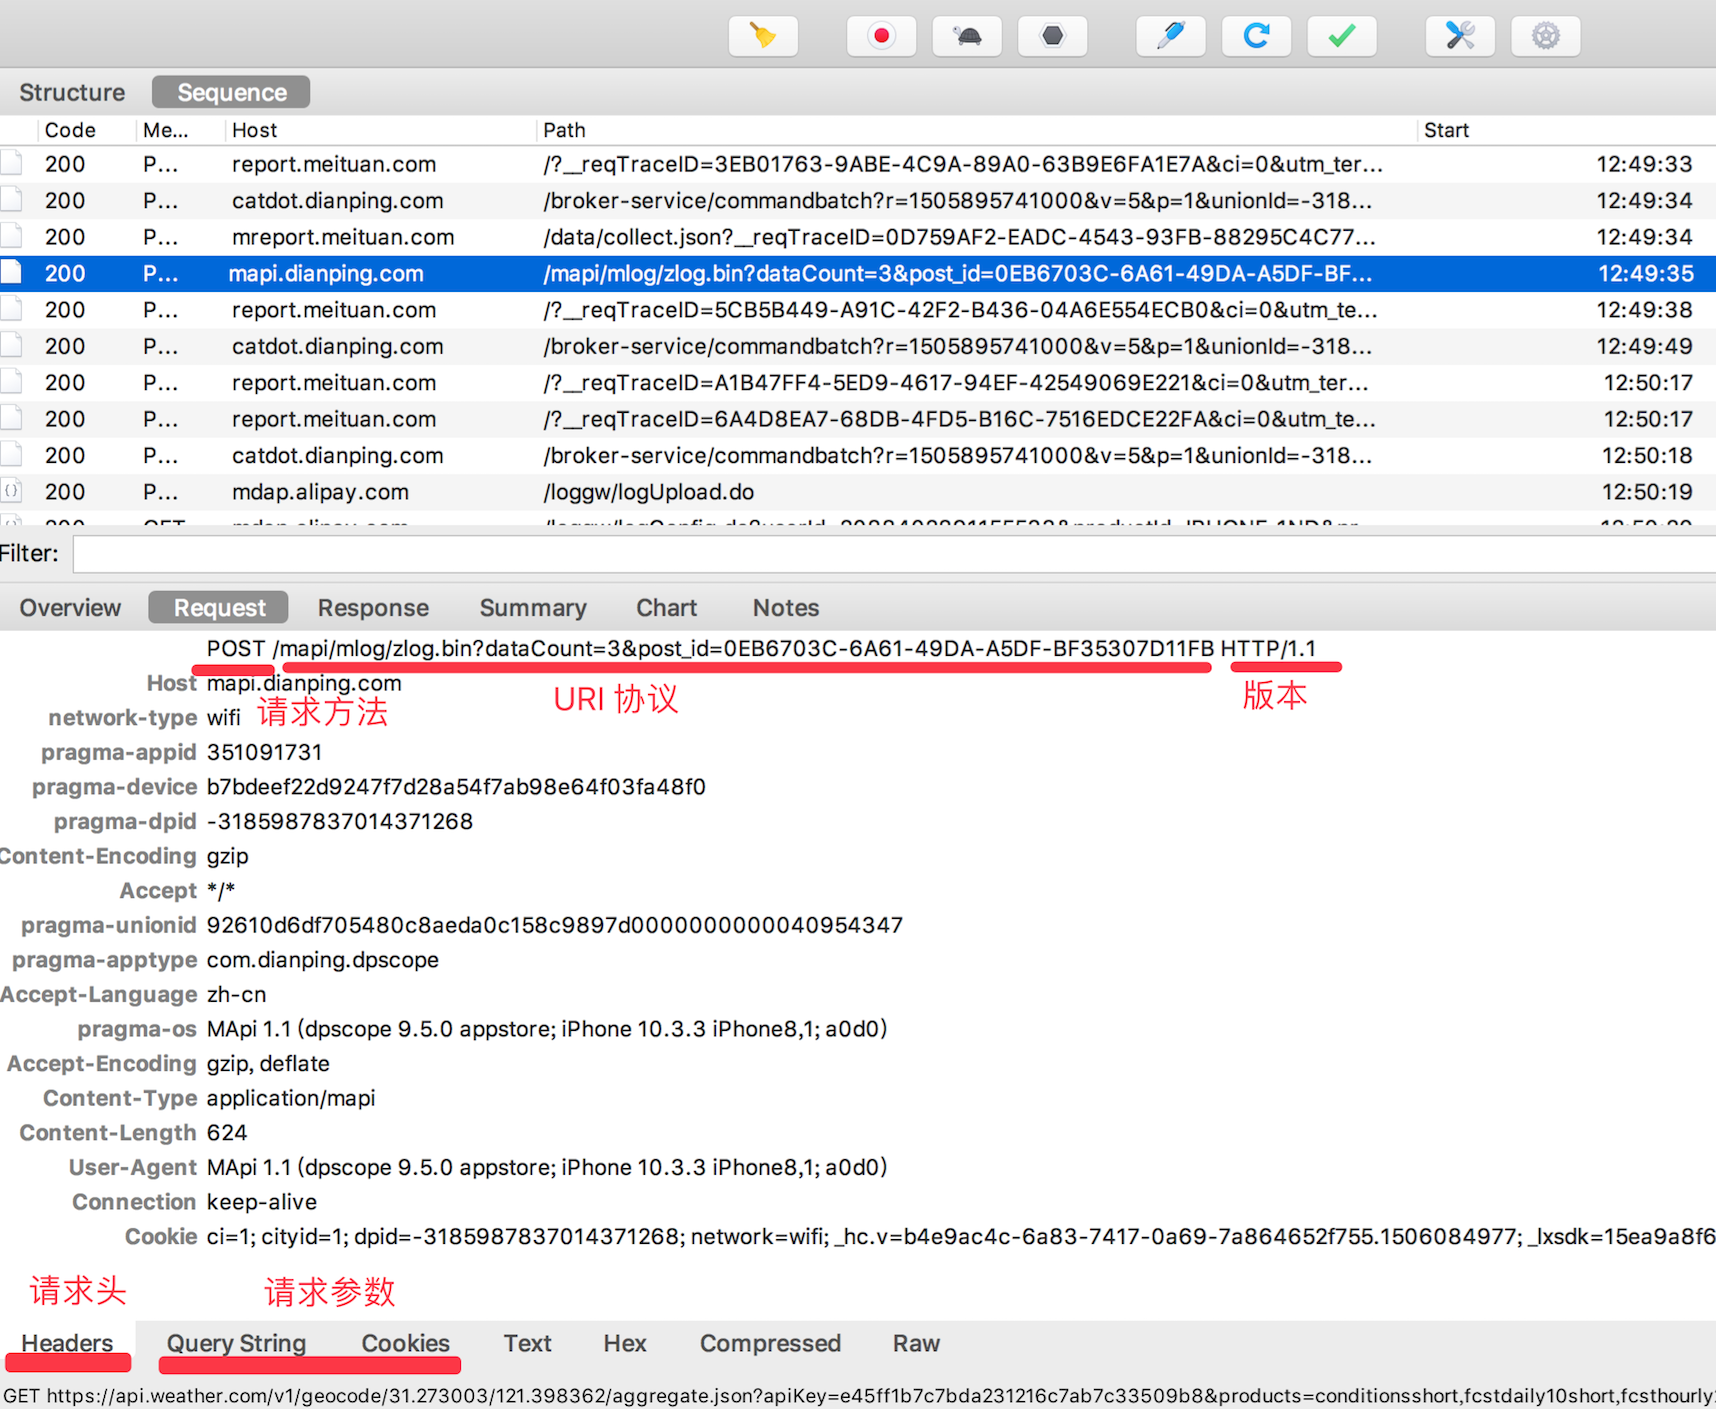Click the pragma-os header value
Viewport: 1716px width, 1409px height.
[547, 1029]
